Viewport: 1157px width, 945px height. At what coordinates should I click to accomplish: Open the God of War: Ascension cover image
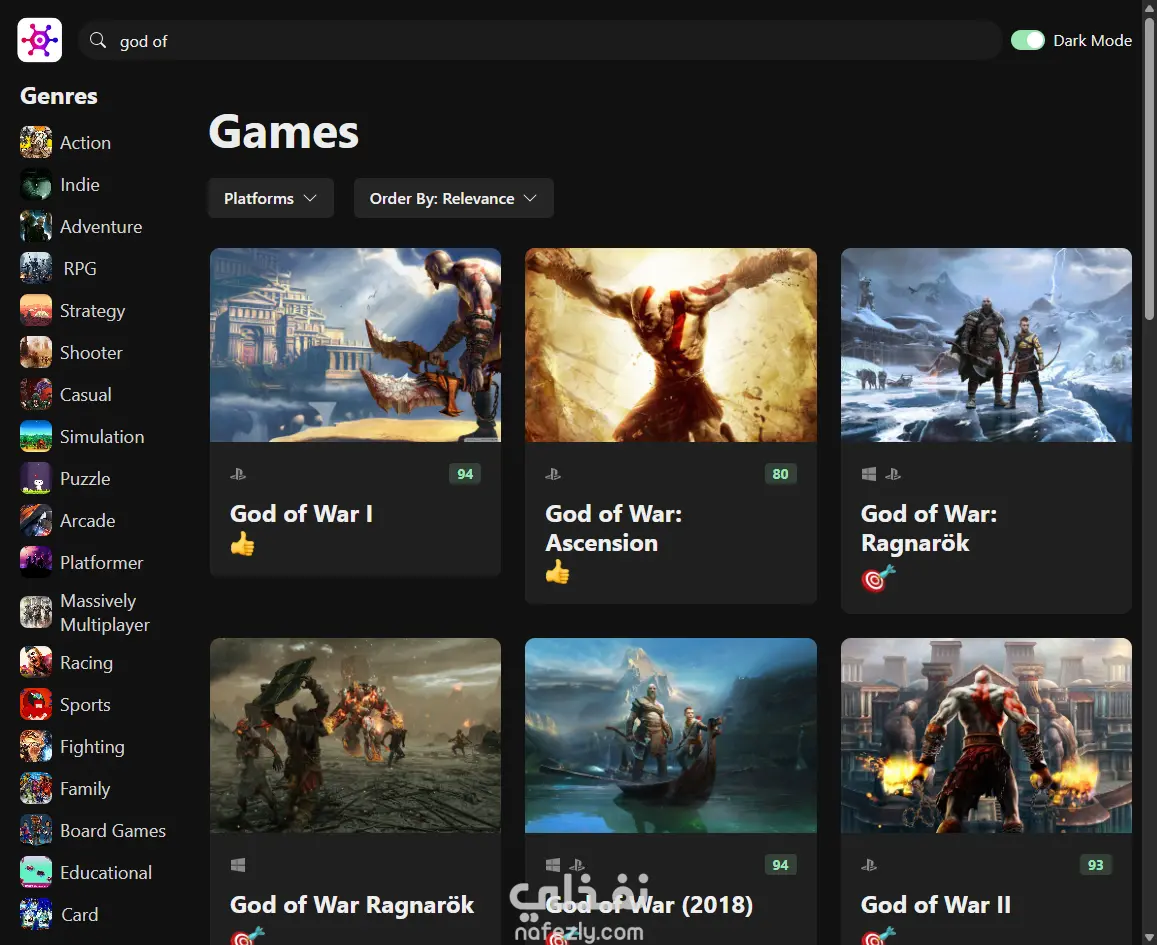[671, 345]
